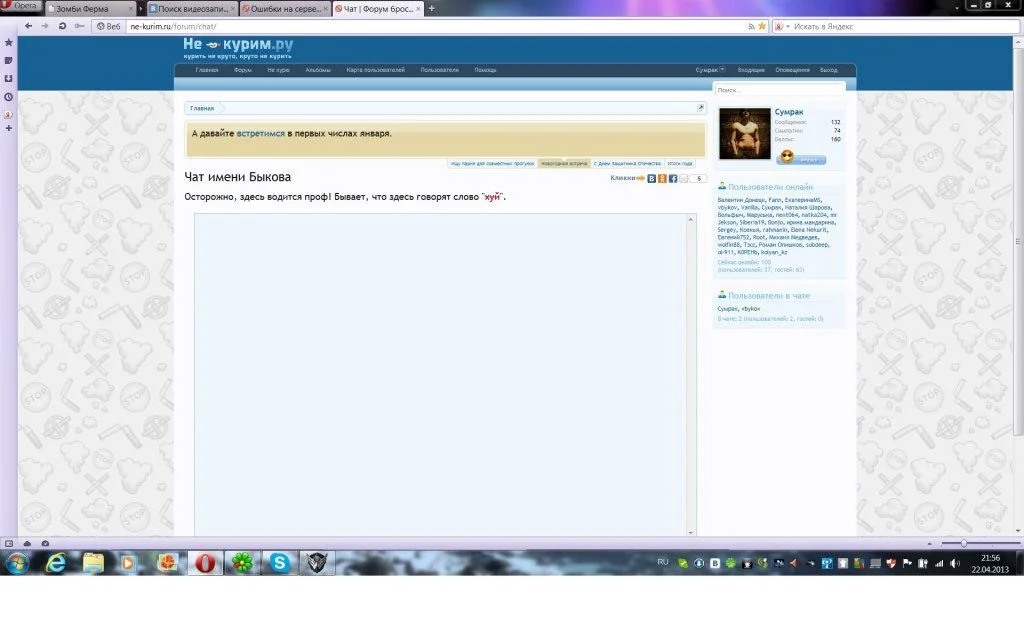1024x630 pixels.
Task: Click the RSS feed icon in address bar
Action: click(x=751, y=27)
